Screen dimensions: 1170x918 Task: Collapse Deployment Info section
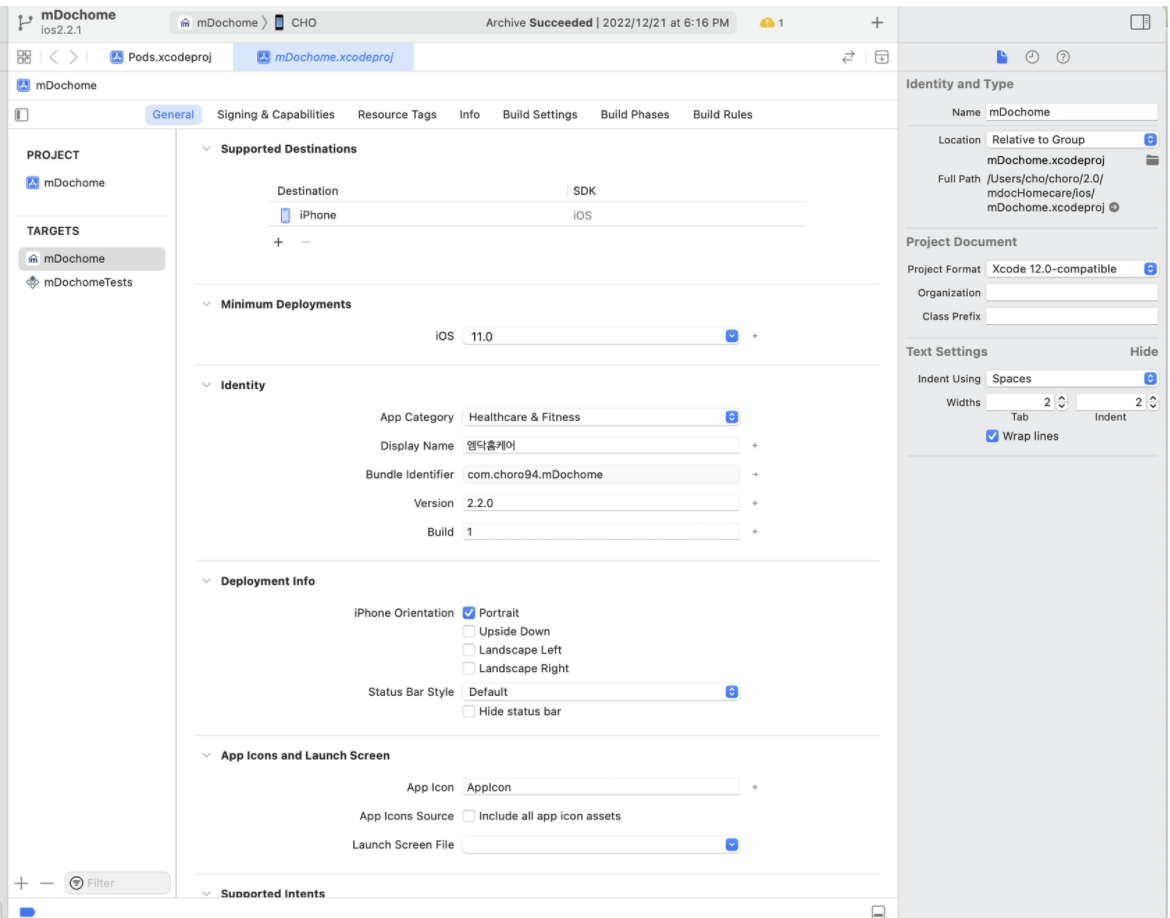tap(207, 581)
